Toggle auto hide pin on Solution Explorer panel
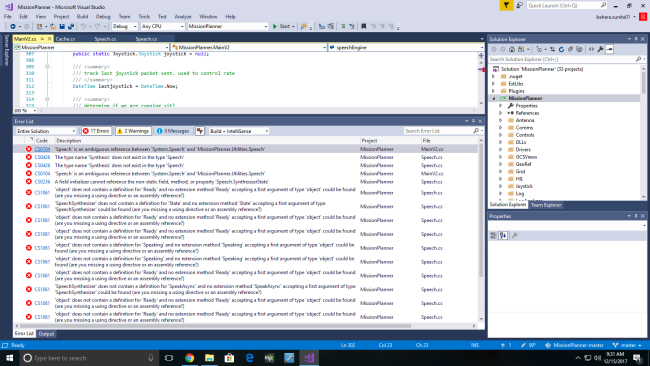This screenshot has width=650, height=366. (636, 39)
